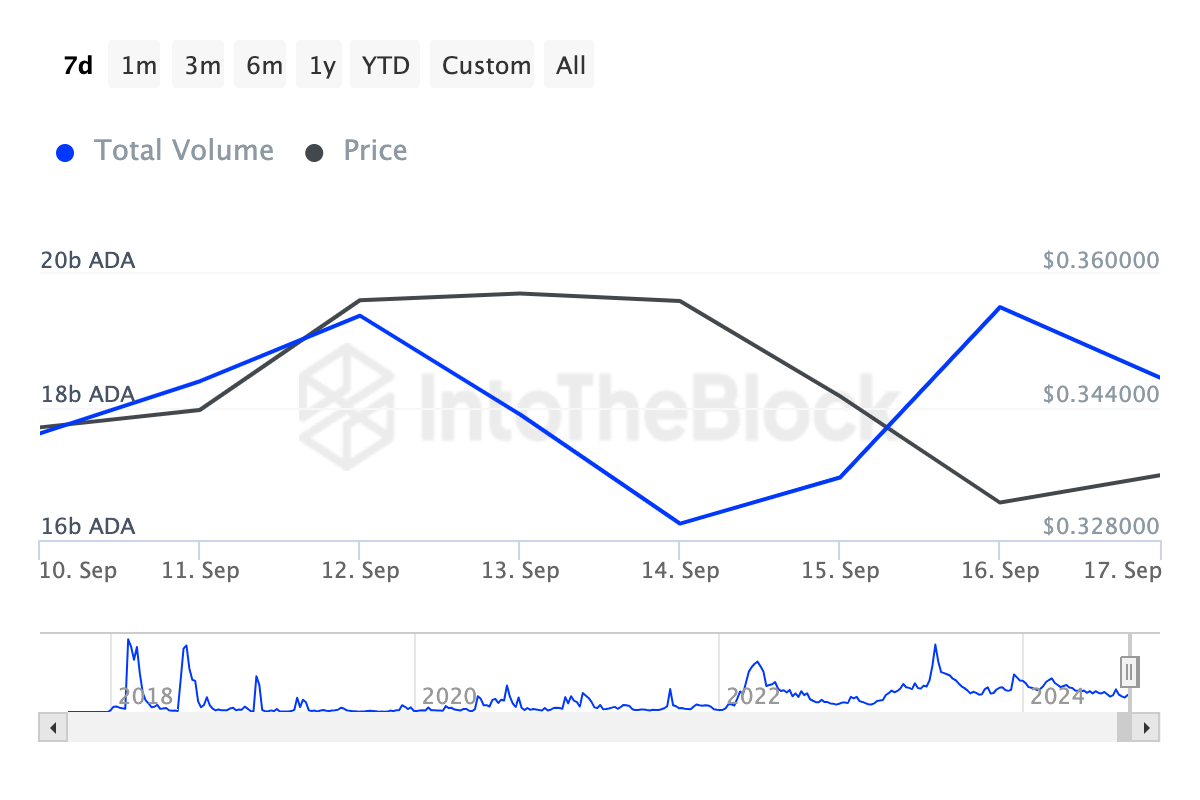Display the All-time chart
Image resolution: width=1200 pixels, height=800 pixels.
tap(569, 64)
